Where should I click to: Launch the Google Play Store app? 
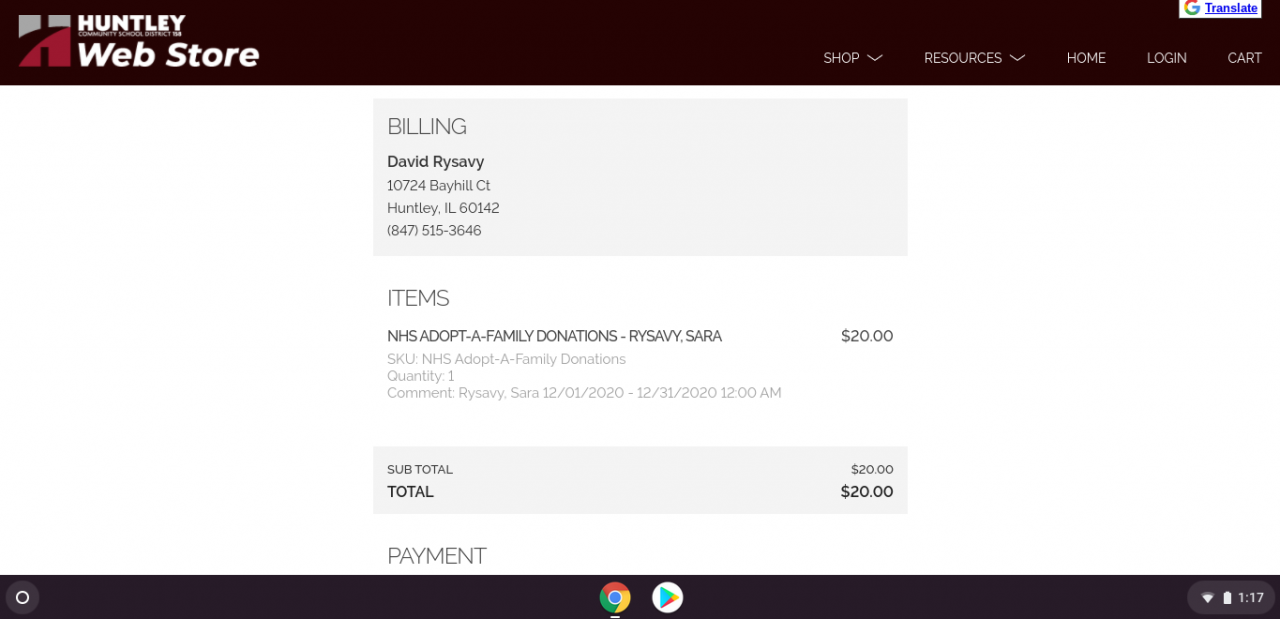pos(667,598)
